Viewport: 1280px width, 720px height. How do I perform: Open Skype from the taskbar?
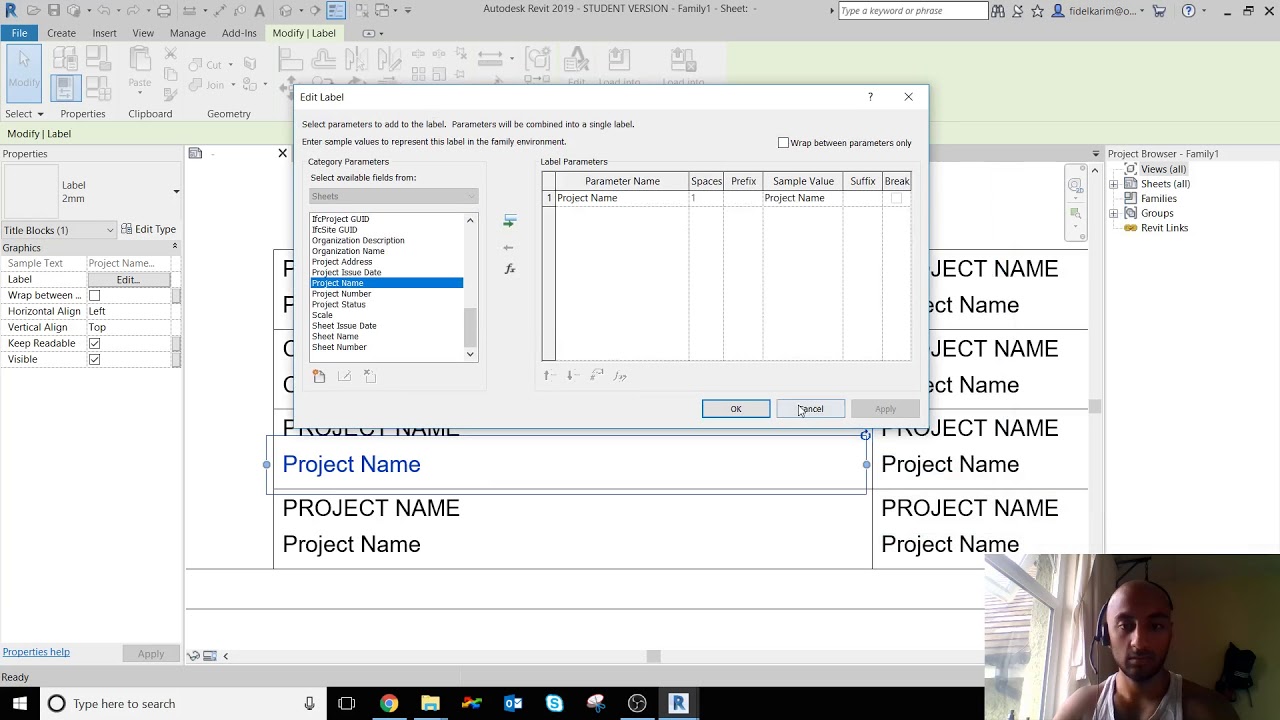[554, 703]
